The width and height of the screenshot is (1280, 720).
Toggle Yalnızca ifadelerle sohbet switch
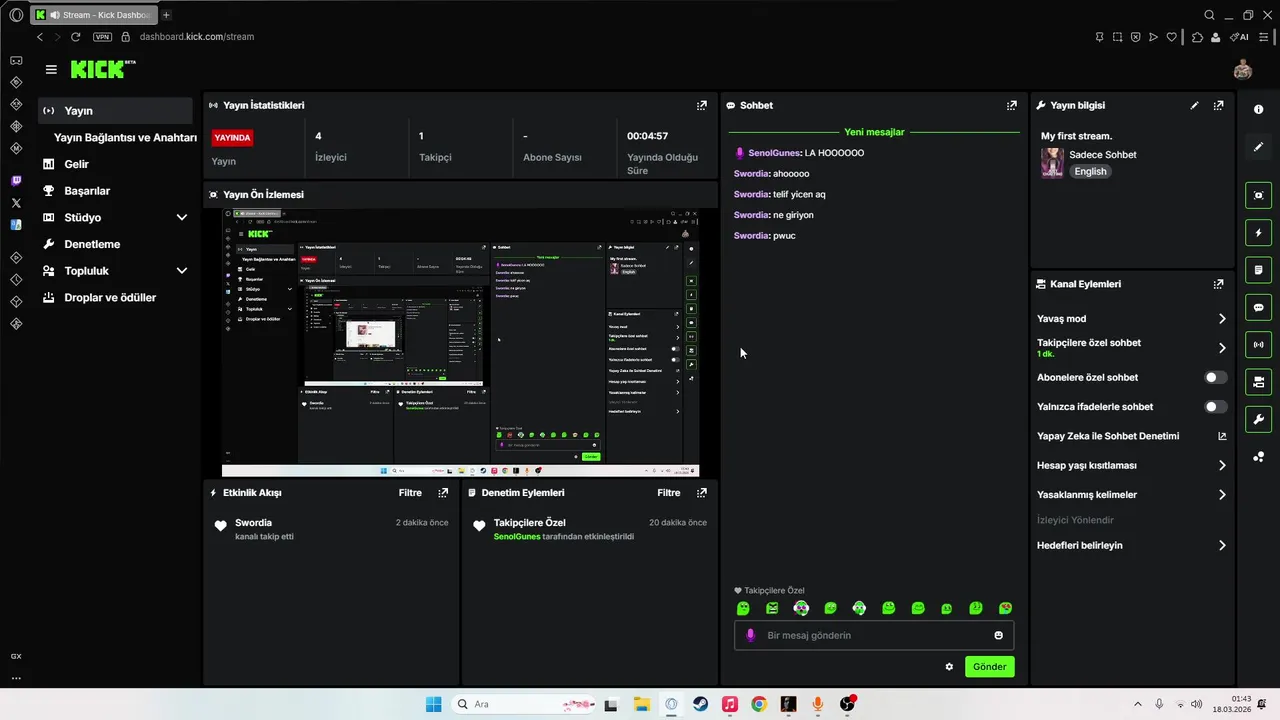point(1215,407)
